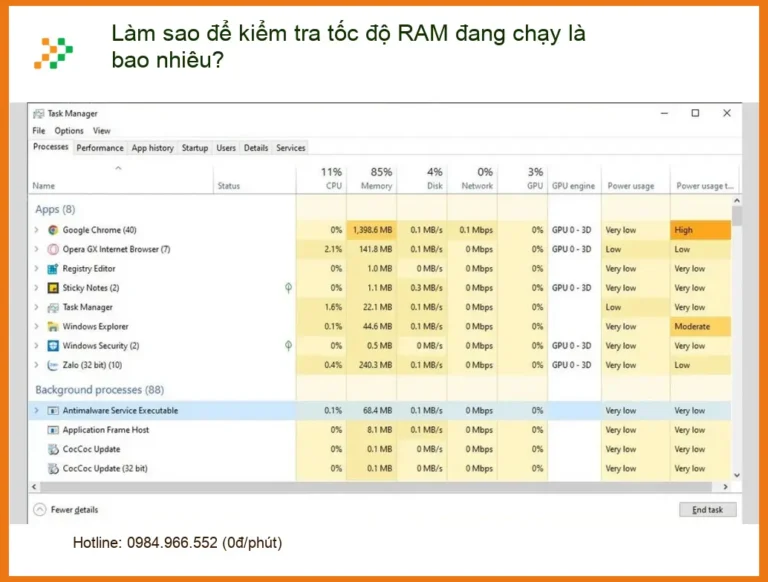Click the Antimalware Service Executable icon
This screenshot has width=768, height=582.
click(x=53, y=411)
